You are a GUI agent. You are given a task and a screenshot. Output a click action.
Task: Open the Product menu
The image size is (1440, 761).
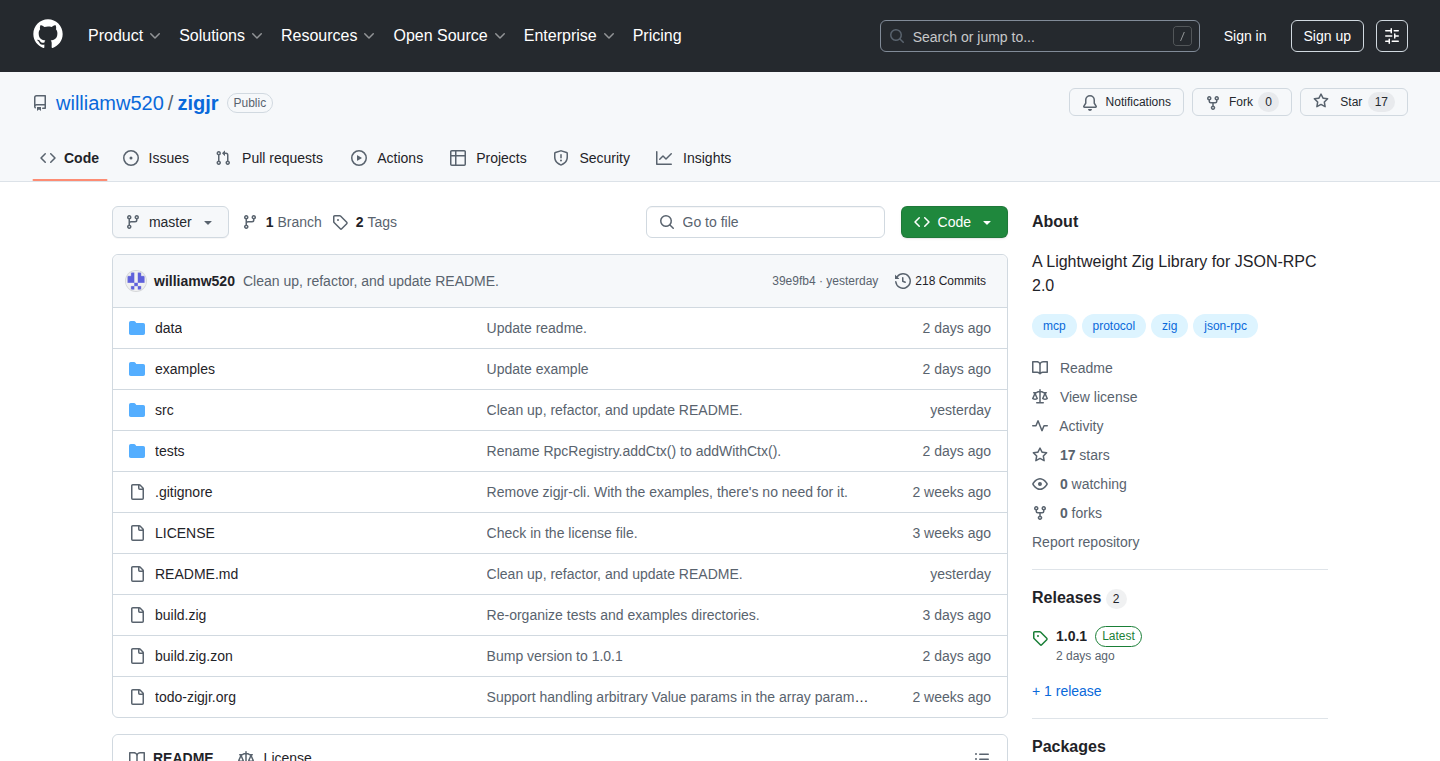(124, 36)
